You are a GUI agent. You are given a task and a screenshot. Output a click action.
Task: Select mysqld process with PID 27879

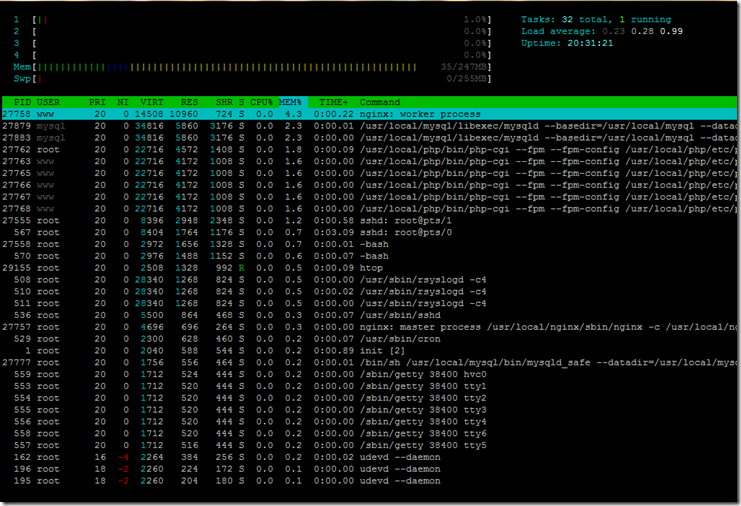[x=369, y=126]
